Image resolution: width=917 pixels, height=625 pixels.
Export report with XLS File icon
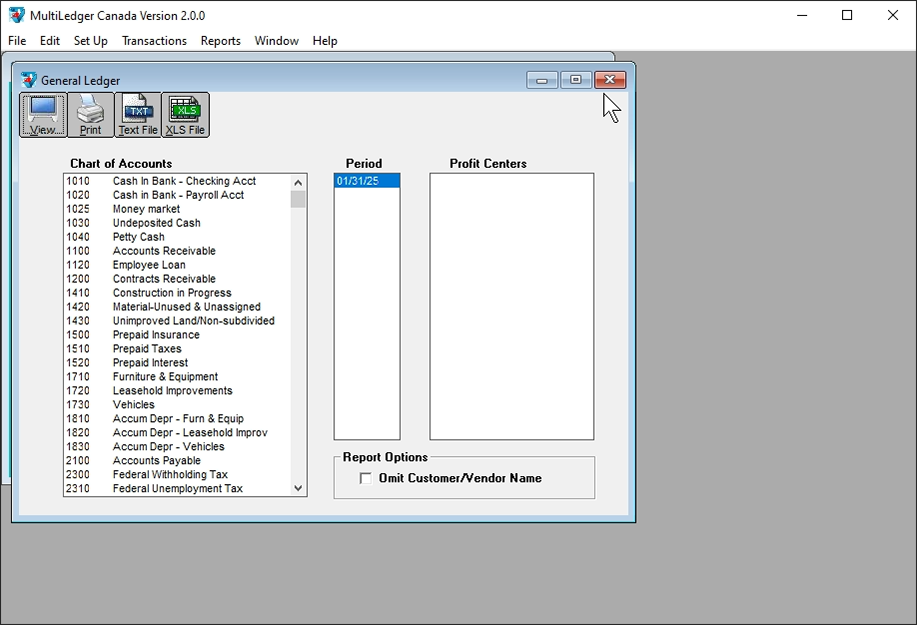[x=185, y=115]
